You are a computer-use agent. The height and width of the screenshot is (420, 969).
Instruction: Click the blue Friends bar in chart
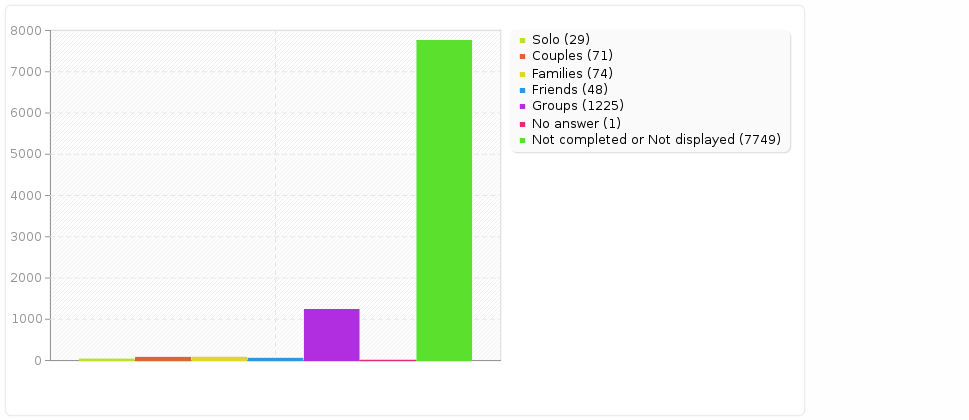click(275, 358)
